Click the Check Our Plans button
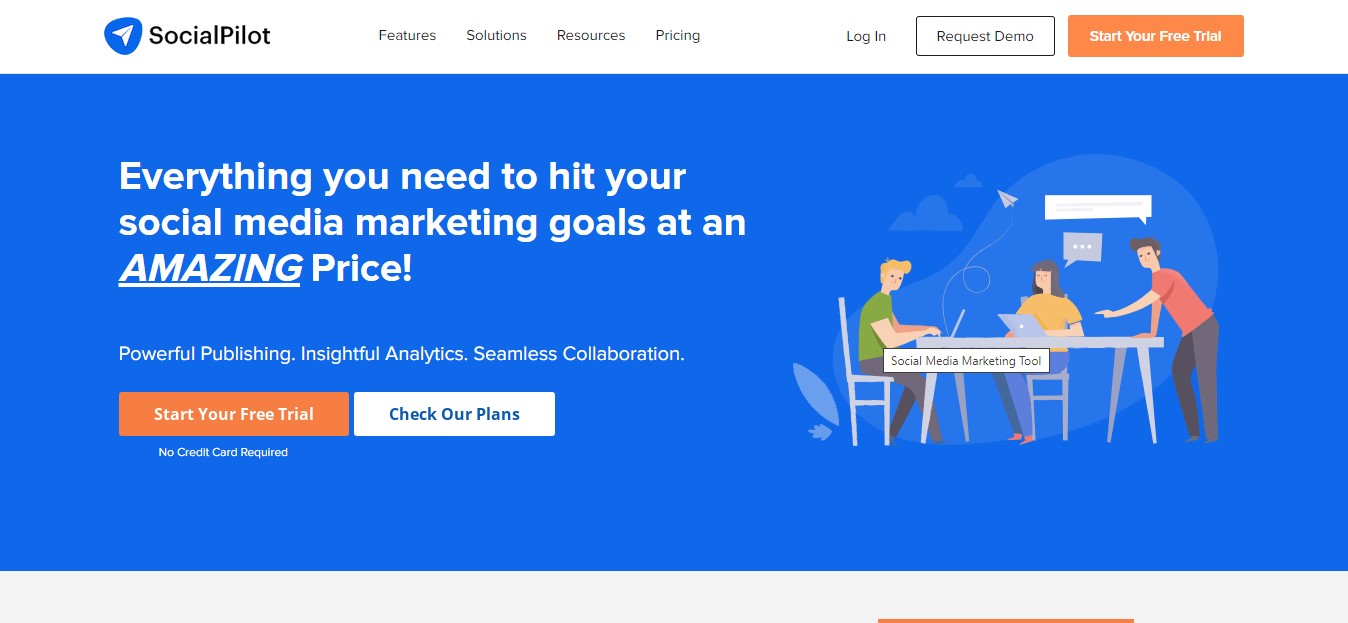 point(454,414)
